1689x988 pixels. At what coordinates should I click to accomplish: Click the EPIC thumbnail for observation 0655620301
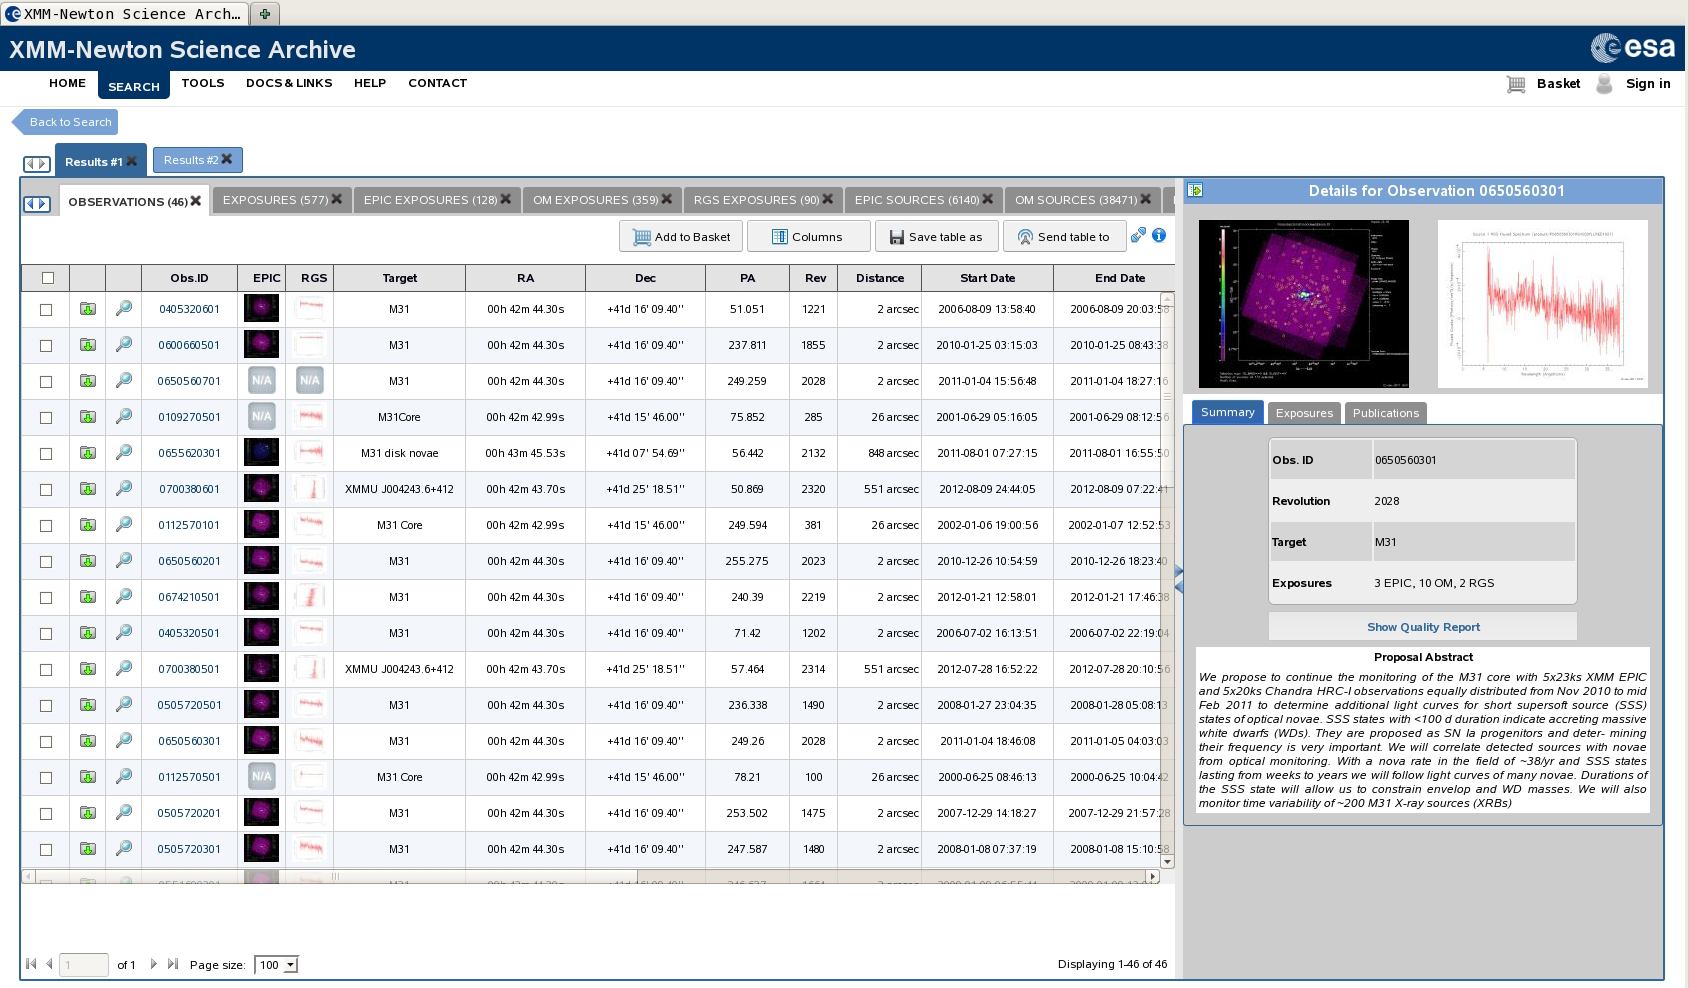261,453
